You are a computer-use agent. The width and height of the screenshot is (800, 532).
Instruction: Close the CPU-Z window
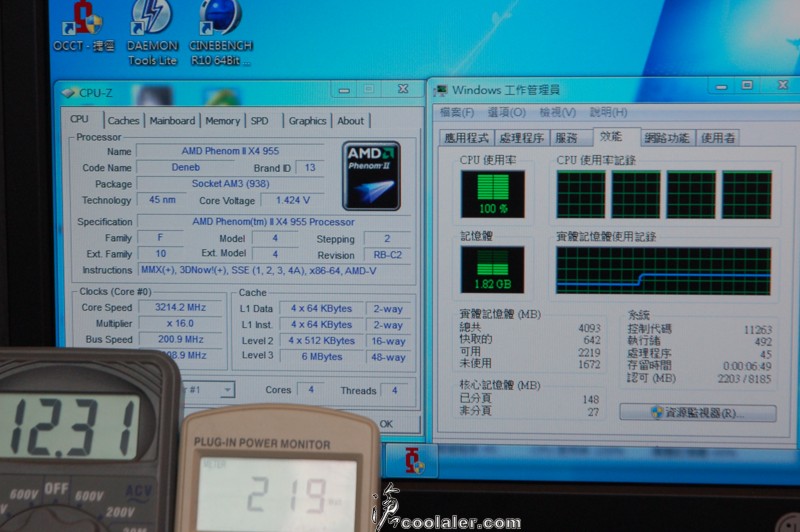pyautogui.click(x=403, y=89)
